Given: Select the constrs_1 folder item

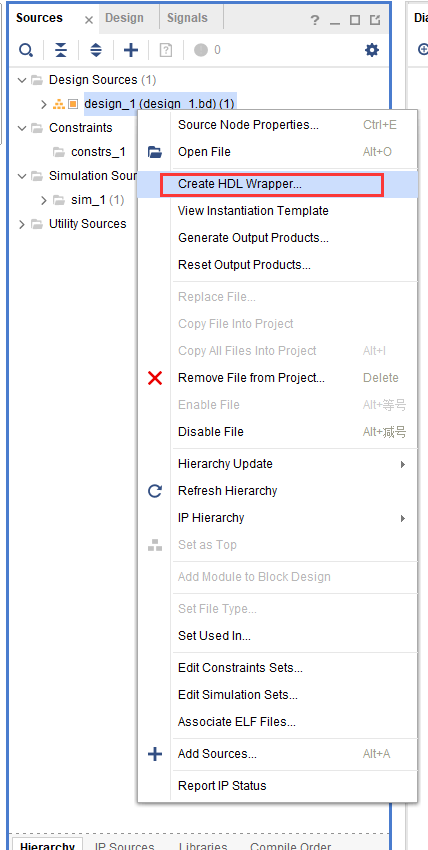Looking at the screenshot, I should point(98,152).
